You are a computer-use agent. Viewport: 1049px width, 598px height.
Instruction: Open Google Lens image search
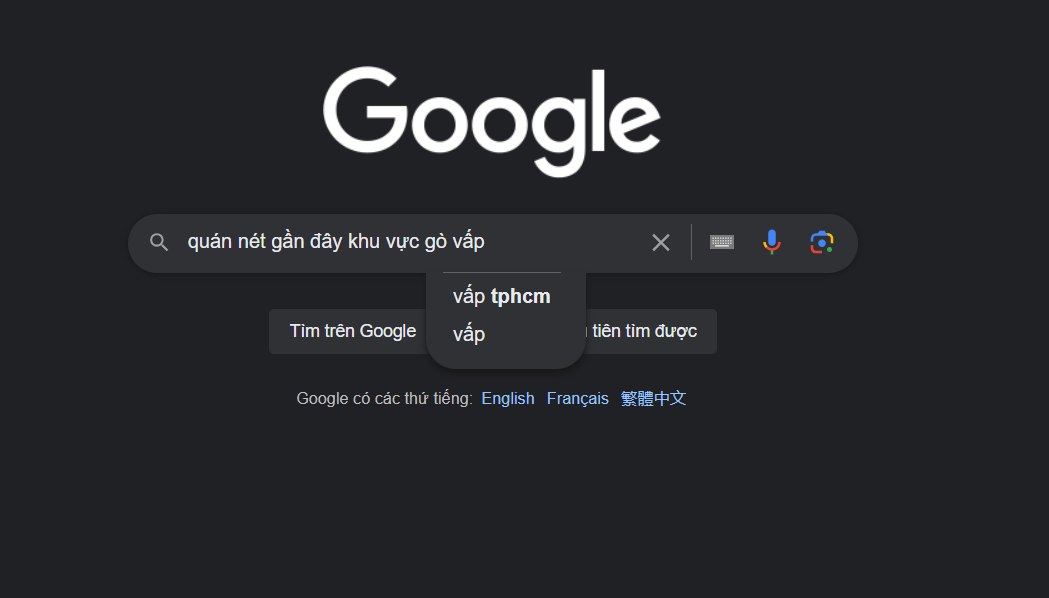pos(822,242)
